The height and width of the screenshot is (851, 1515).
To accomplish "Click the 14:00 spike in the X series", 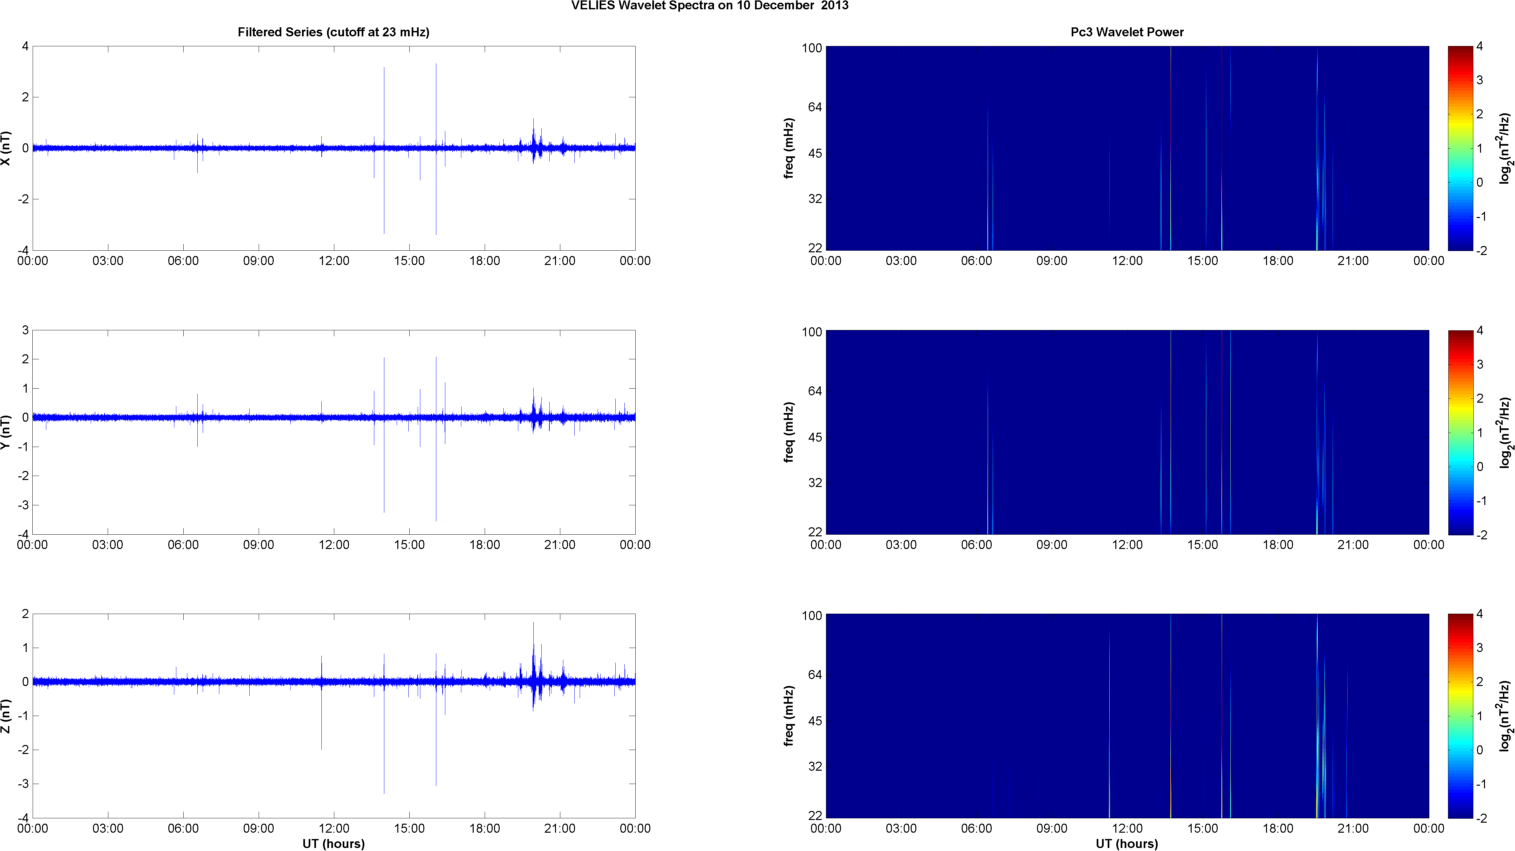I will click(x=384, y=150).
